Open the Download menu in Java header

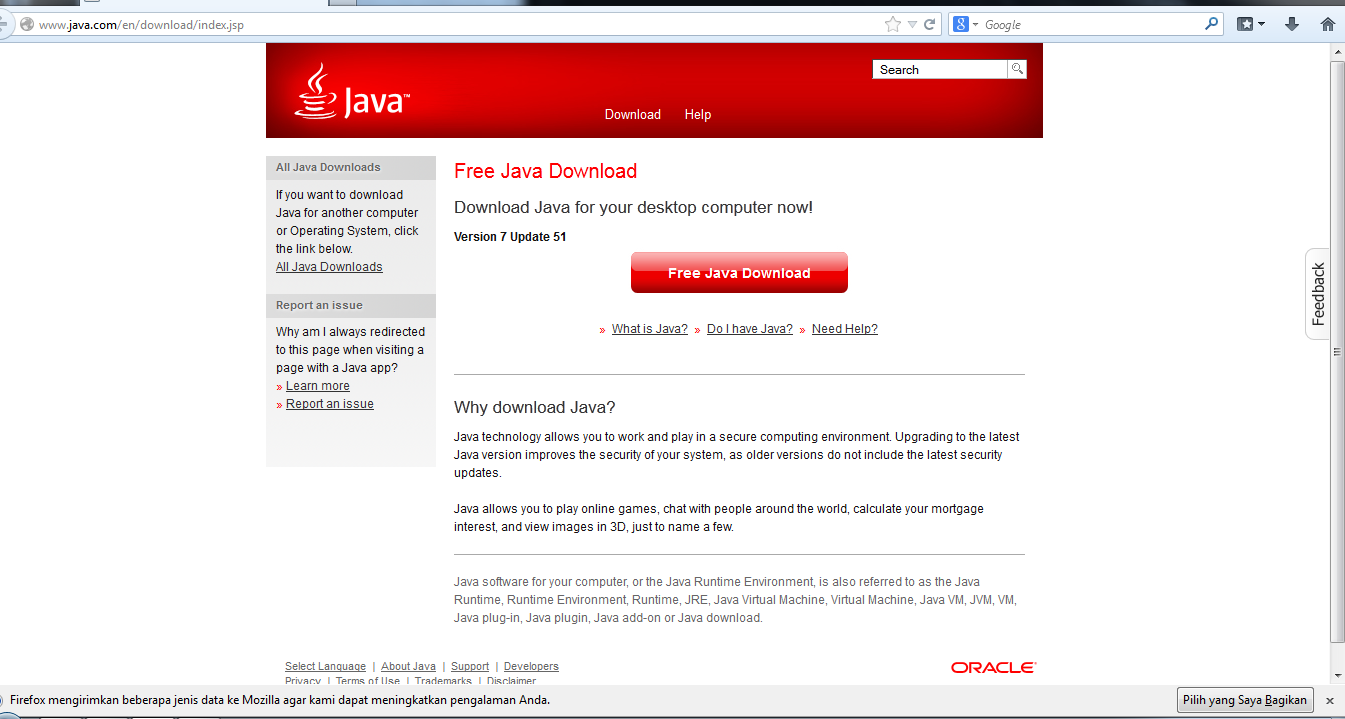633,115
